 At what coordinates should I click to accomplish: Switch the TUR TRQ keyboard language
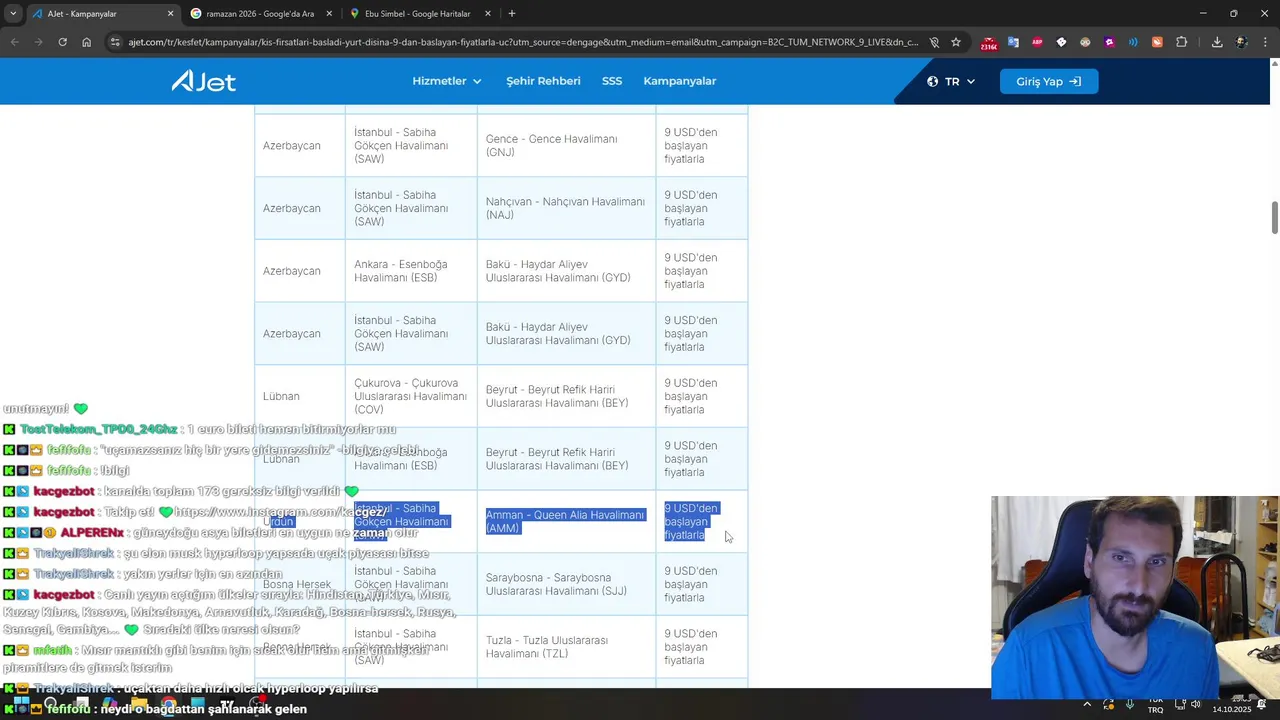click(x=1155, y=705)
